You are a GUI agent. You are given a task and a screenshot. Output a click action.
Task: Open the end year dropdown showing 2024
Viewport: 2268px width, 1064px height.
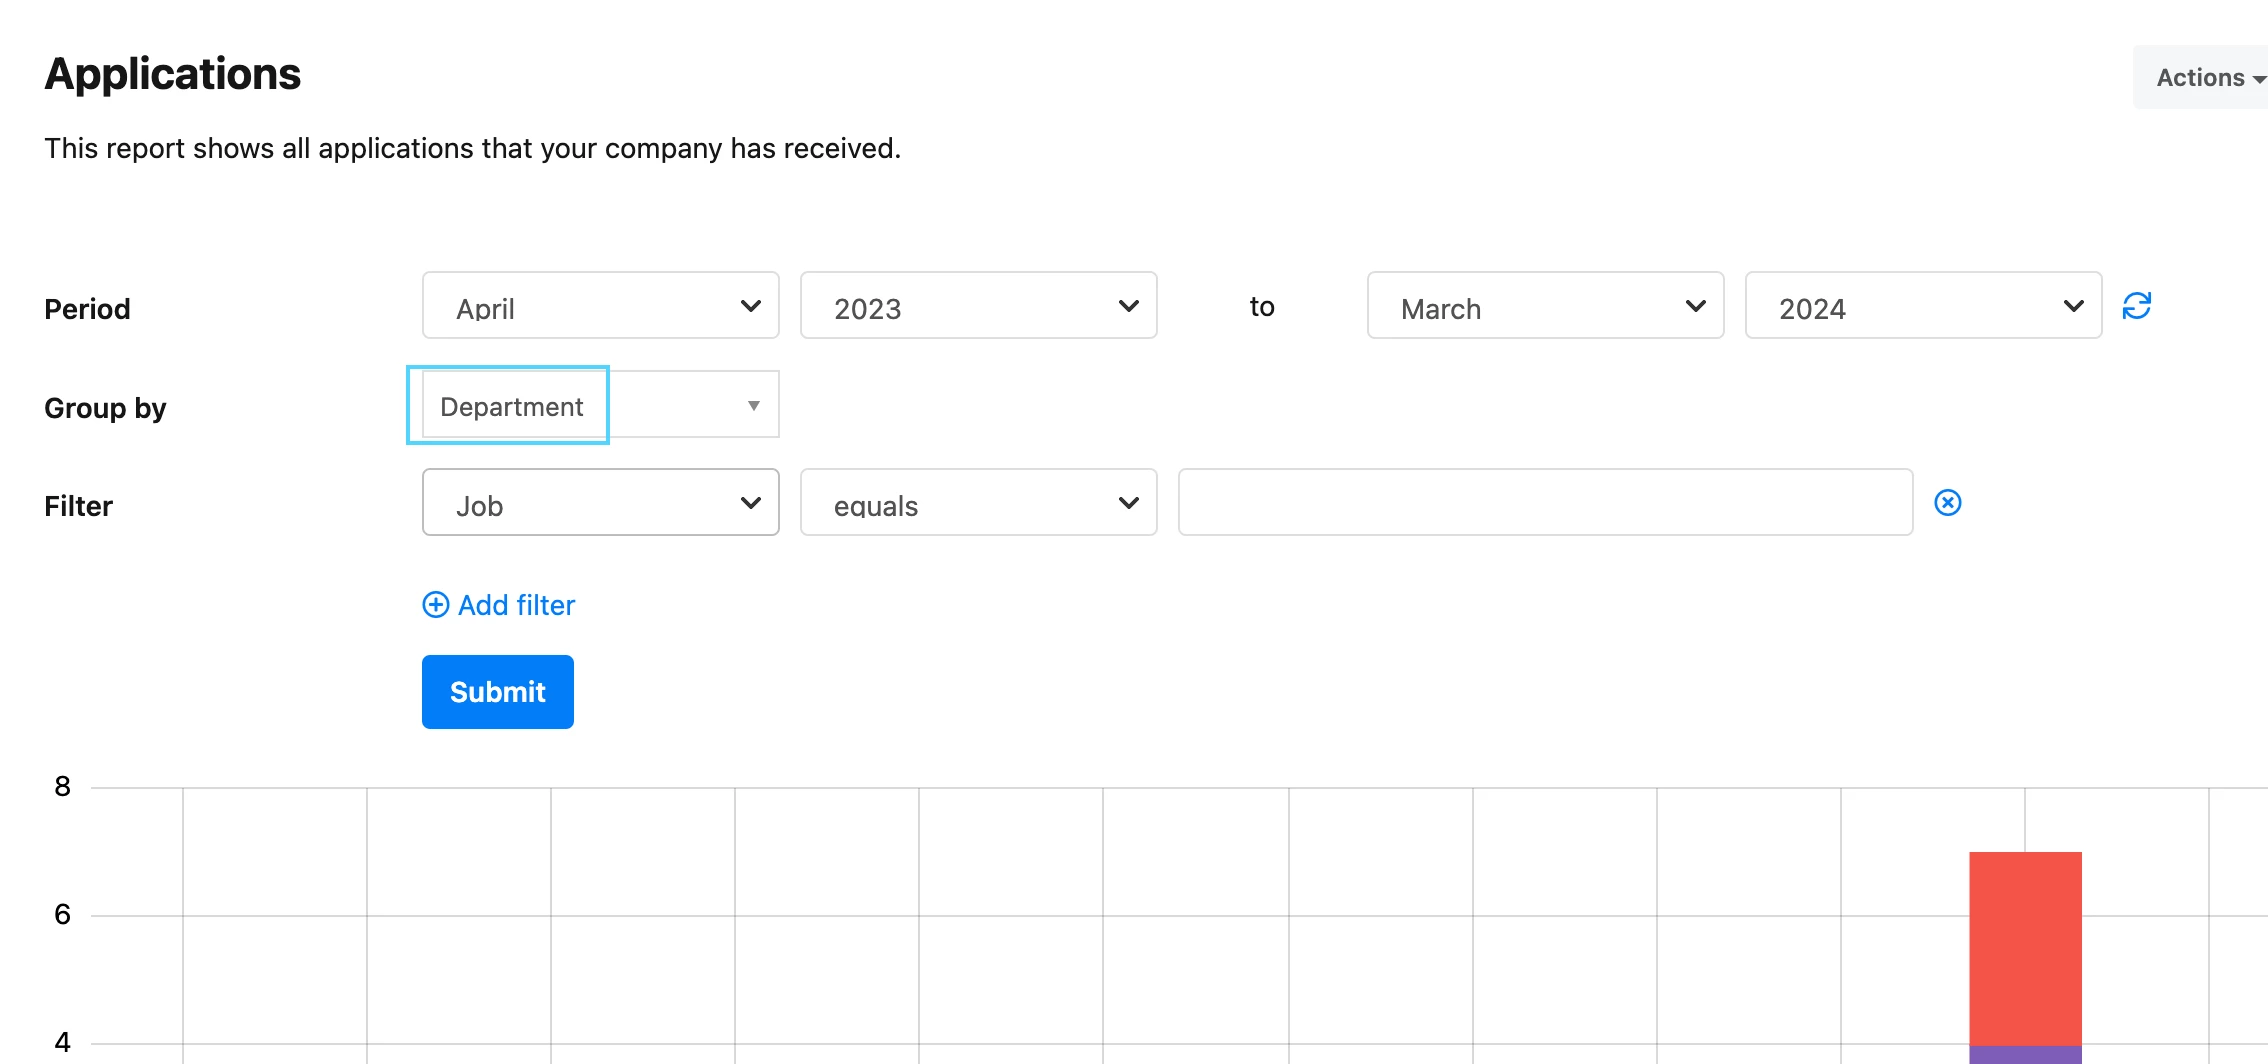tap(1923, 305)
